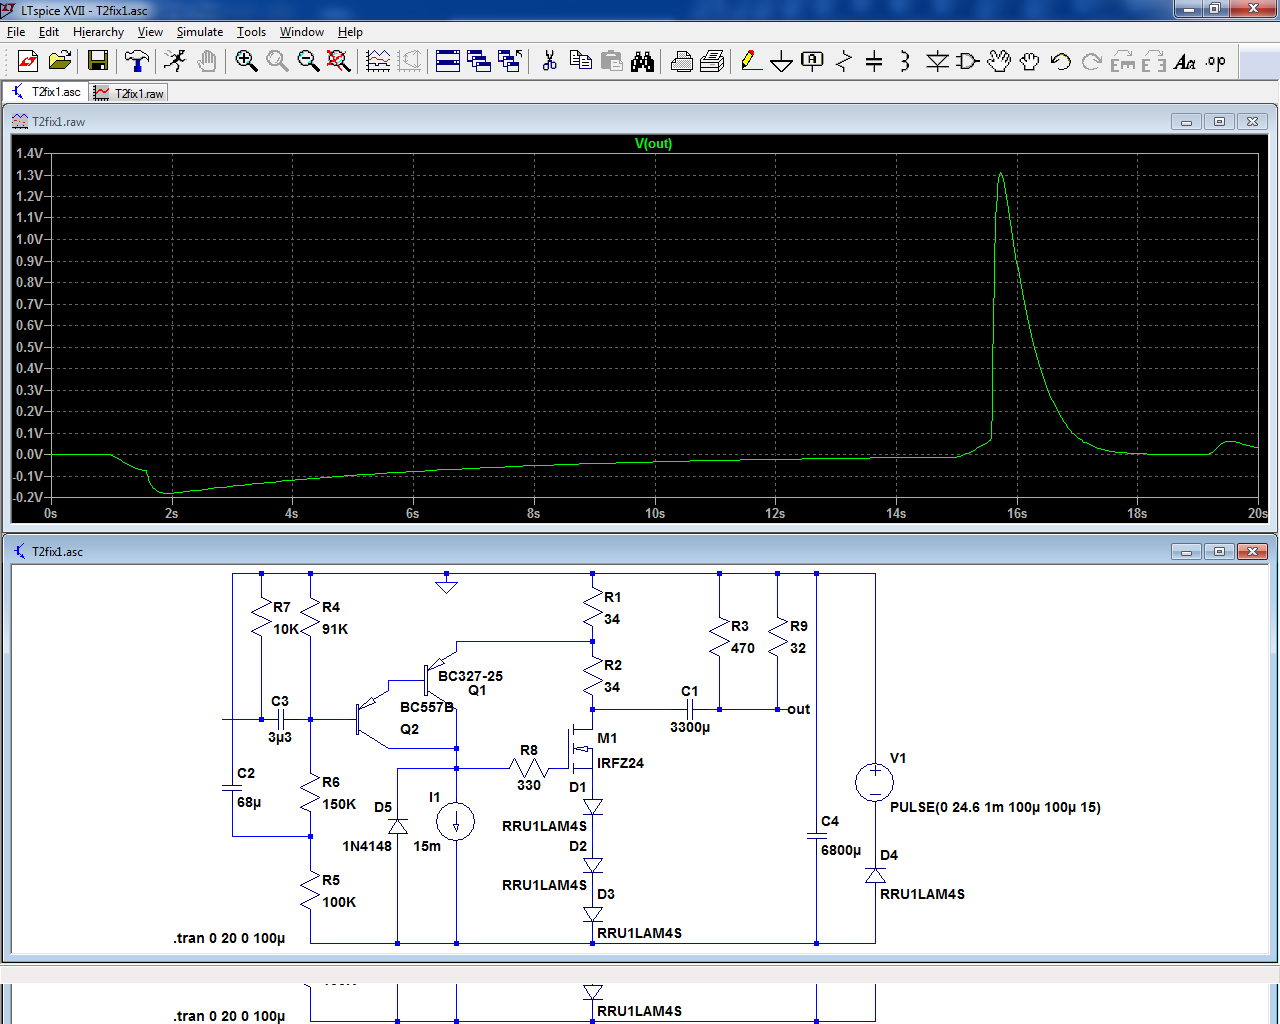Screen dimensions: 1280x1024
Task: Click the Find binoculars icon
Action: [642, 61]
